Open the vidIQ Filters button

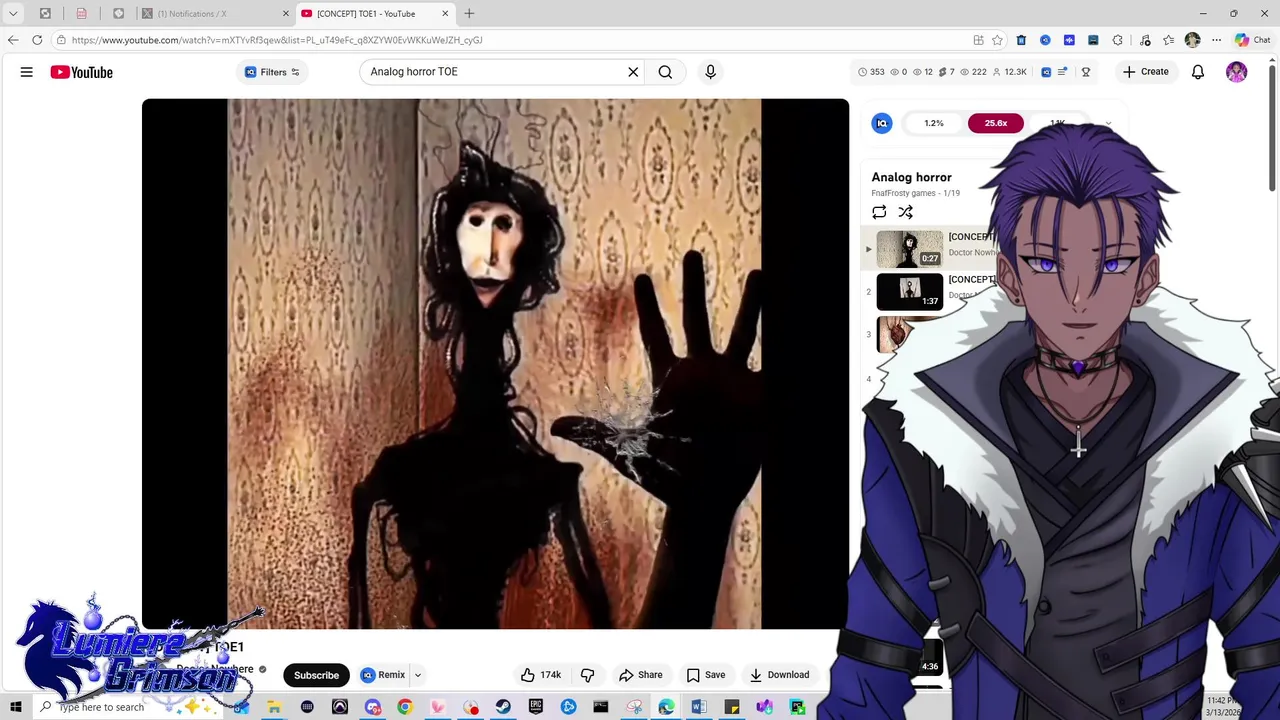272,72
